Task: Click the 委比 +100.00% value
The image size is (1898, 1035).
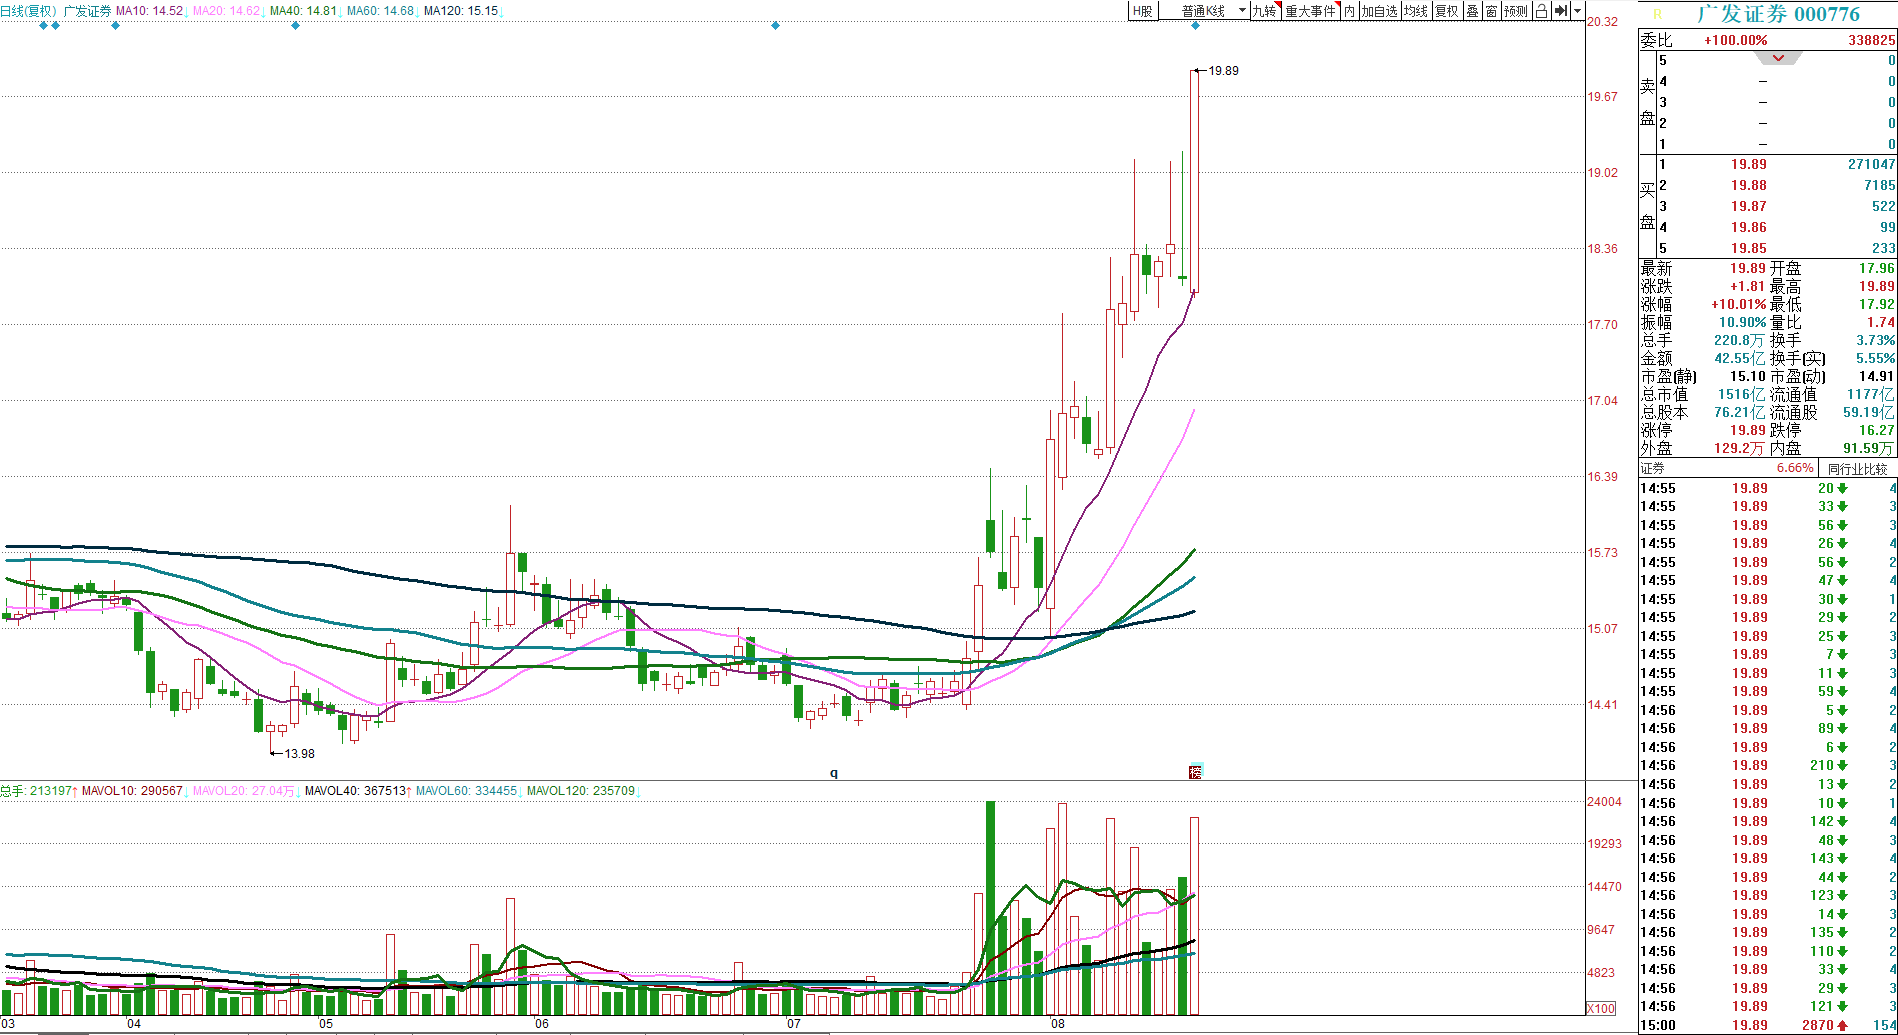Action: click(1736, 40)
